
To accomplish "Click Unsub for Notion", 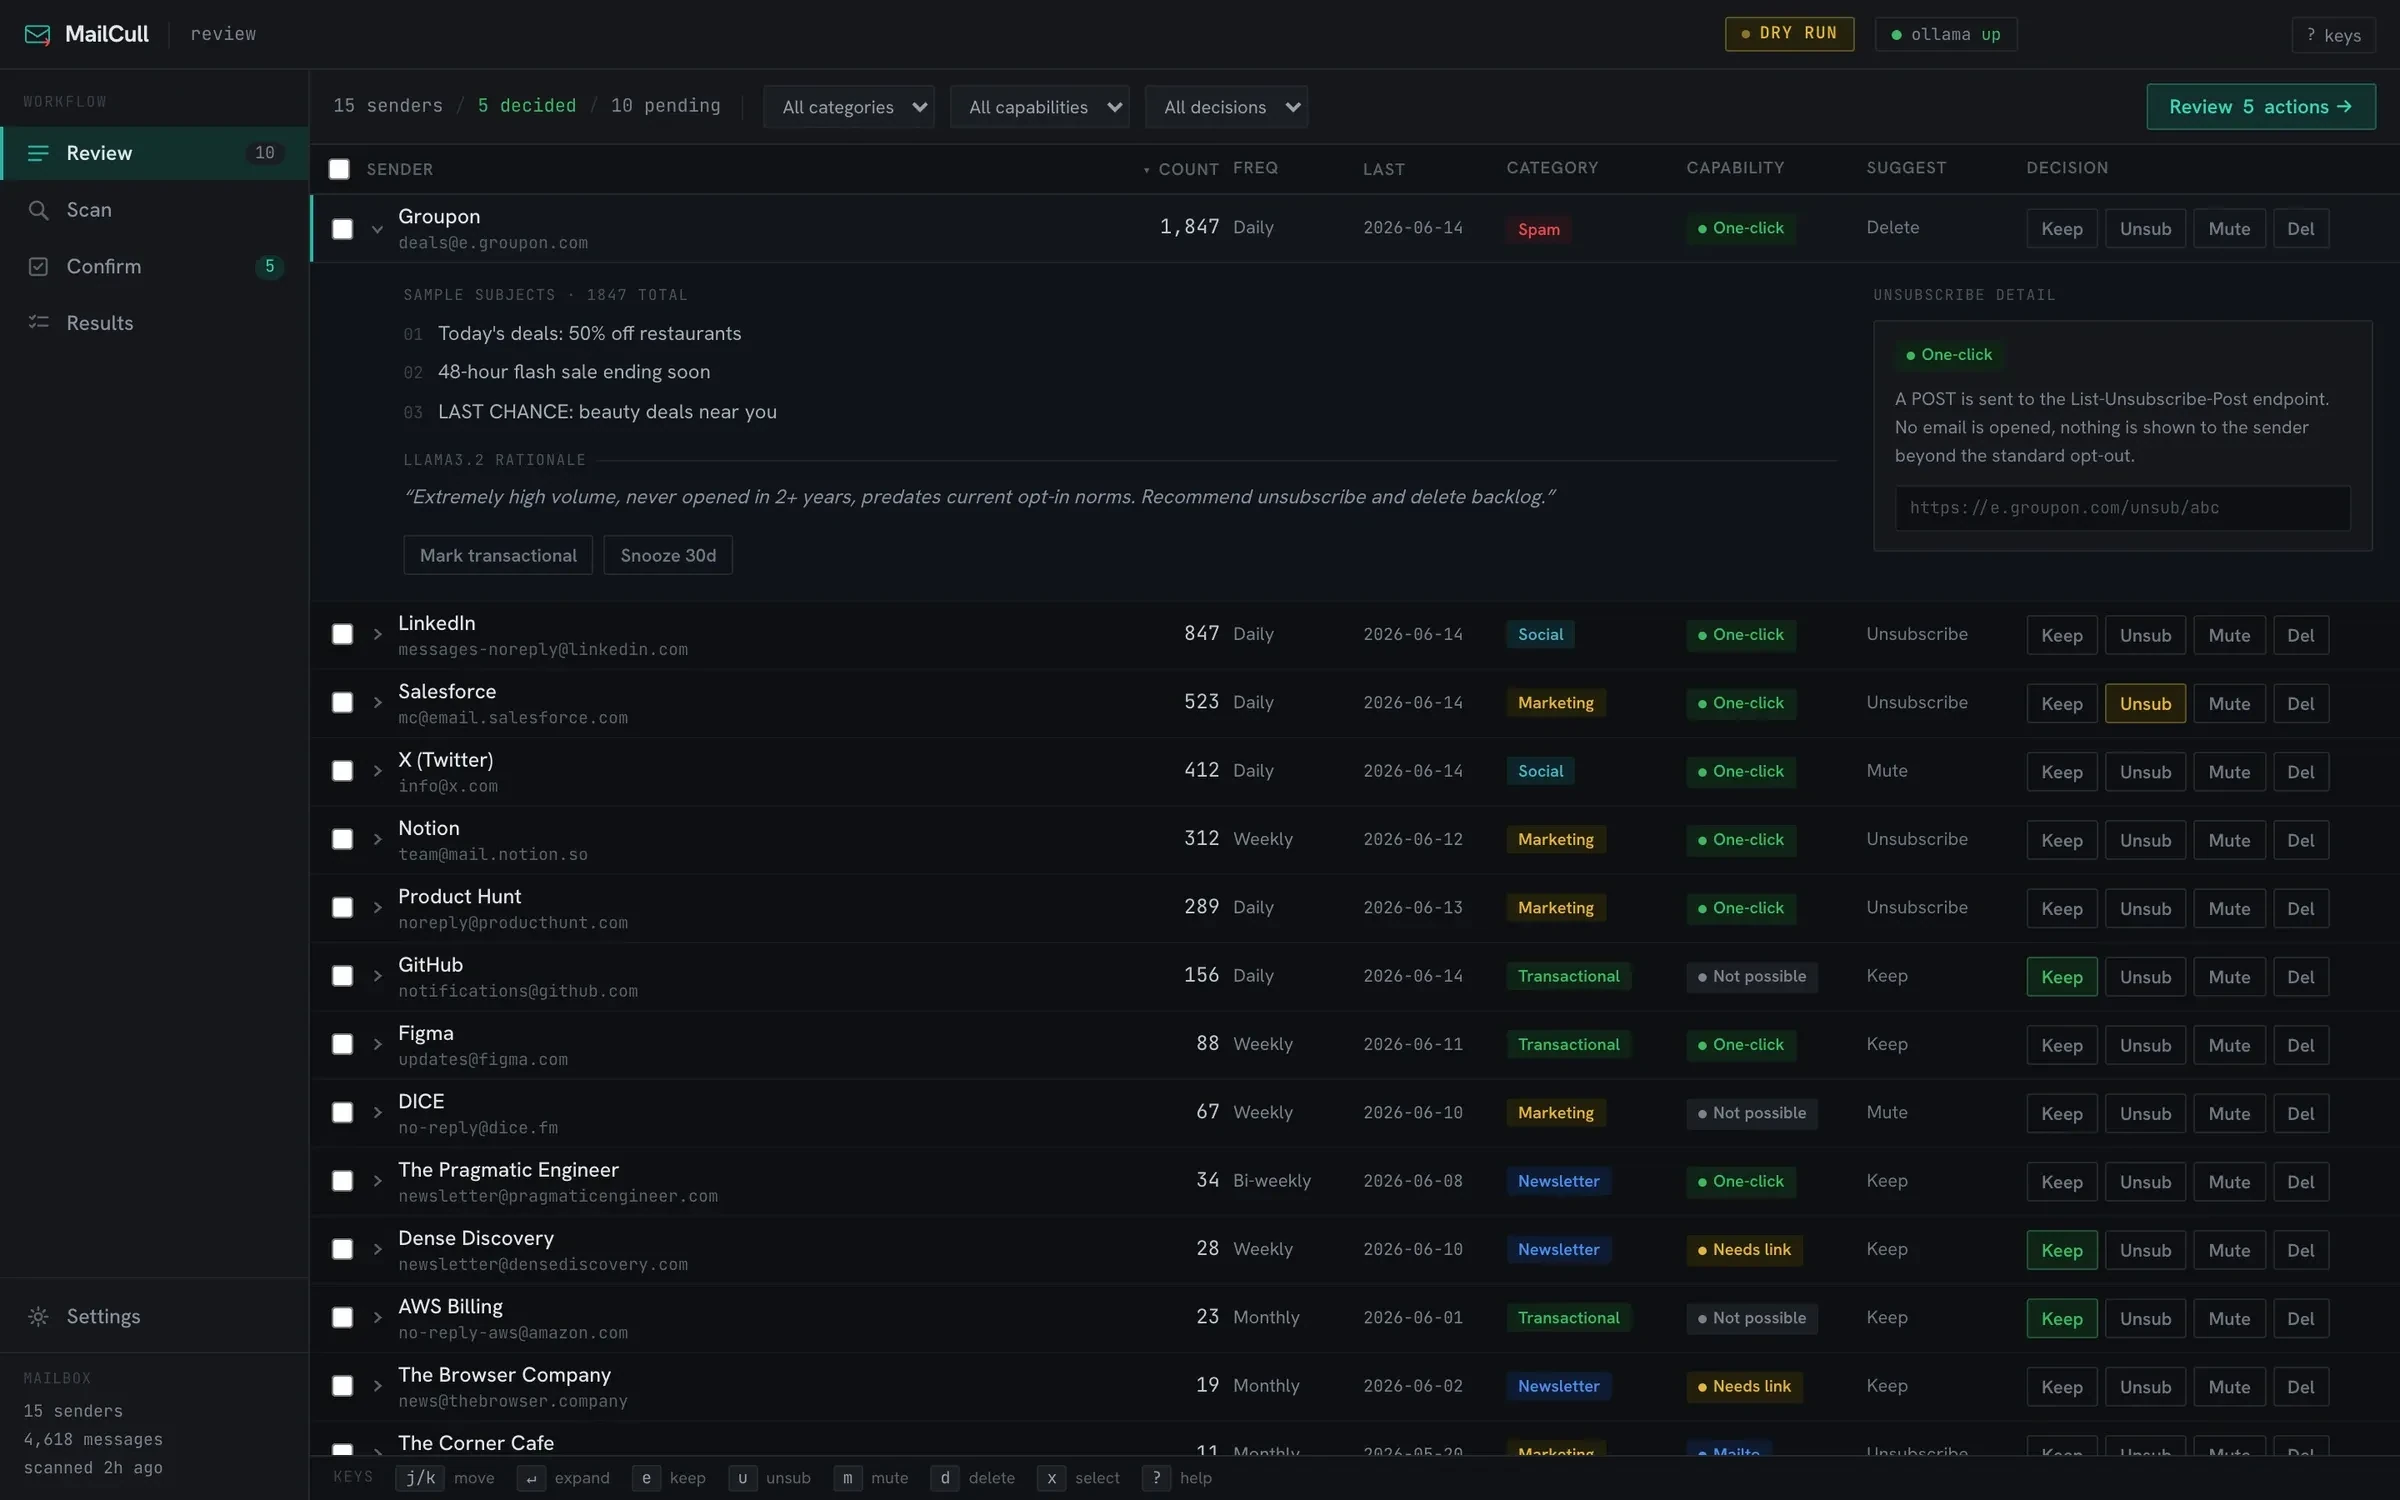I will pos(2145,840).
